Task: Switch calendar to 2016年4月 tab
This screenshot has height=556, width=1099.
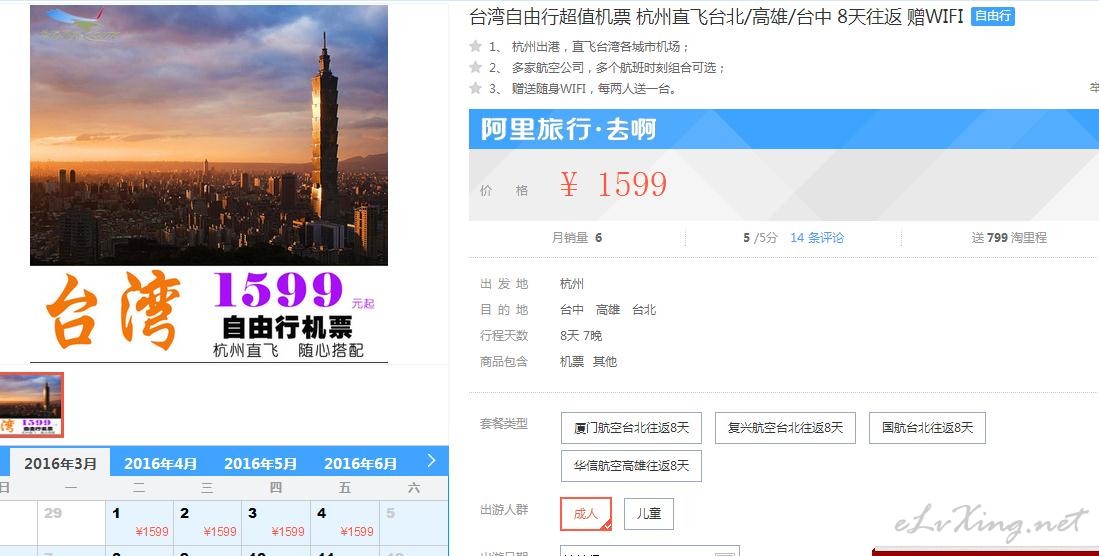Action: tap(160, 463)
